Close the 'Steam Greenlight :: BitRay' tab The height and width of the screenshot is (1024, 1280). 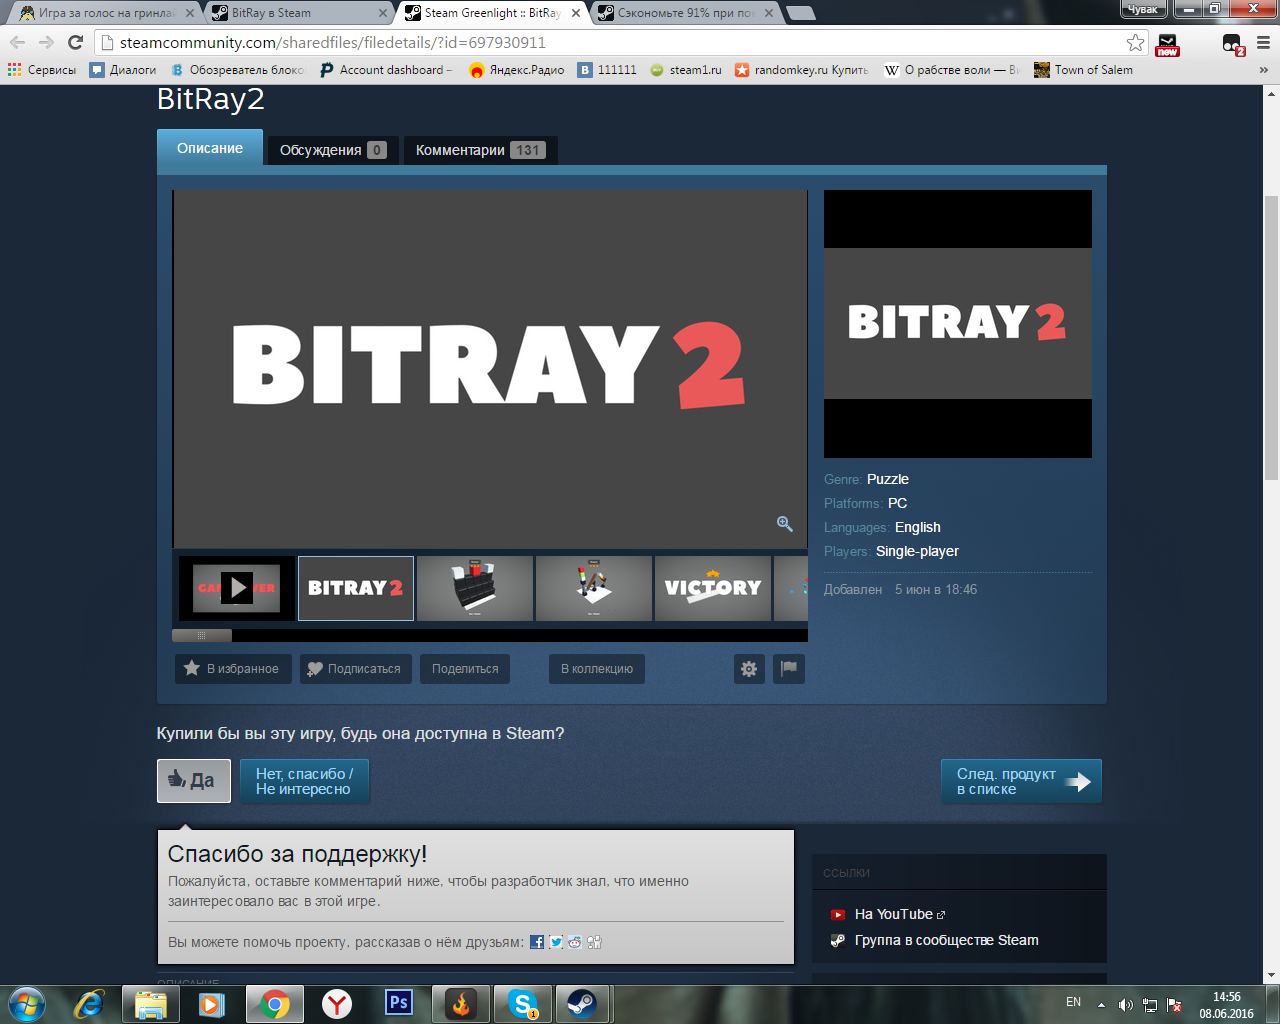point(575,13)
